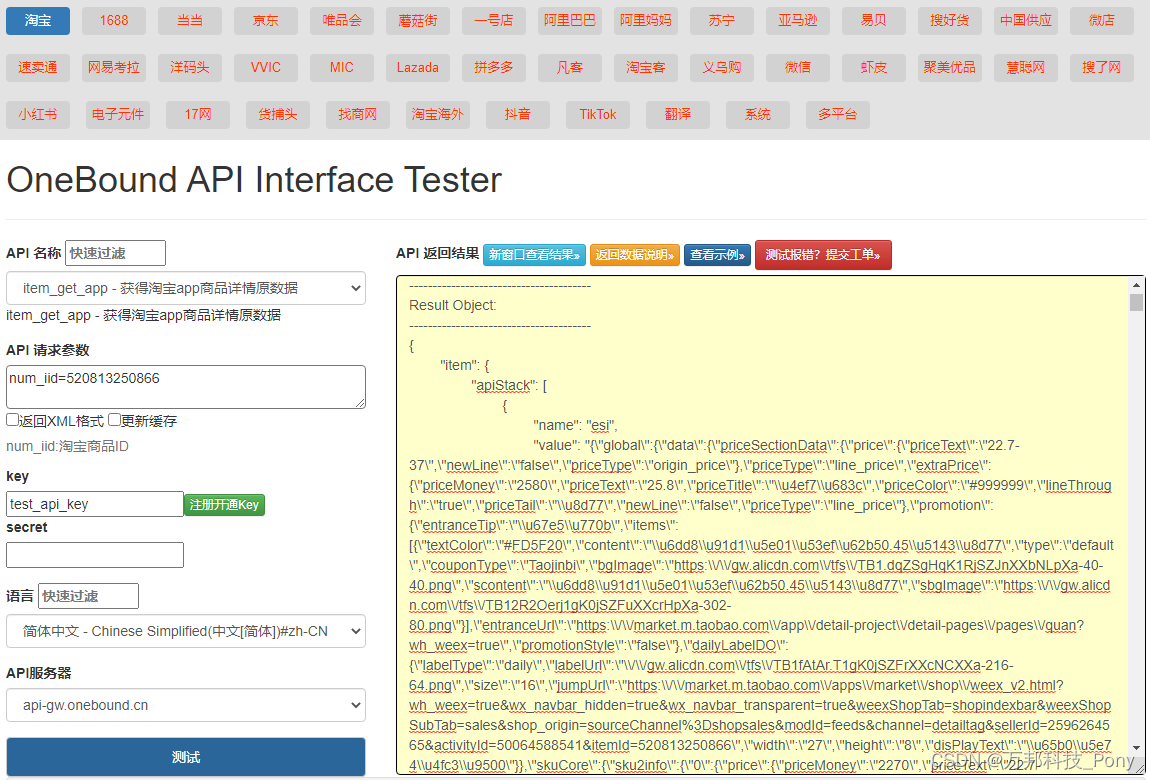Select the 淘宝 platform tab
Image resolution: width=1150 pixels, height=780 pixels.
click(38, 21)
